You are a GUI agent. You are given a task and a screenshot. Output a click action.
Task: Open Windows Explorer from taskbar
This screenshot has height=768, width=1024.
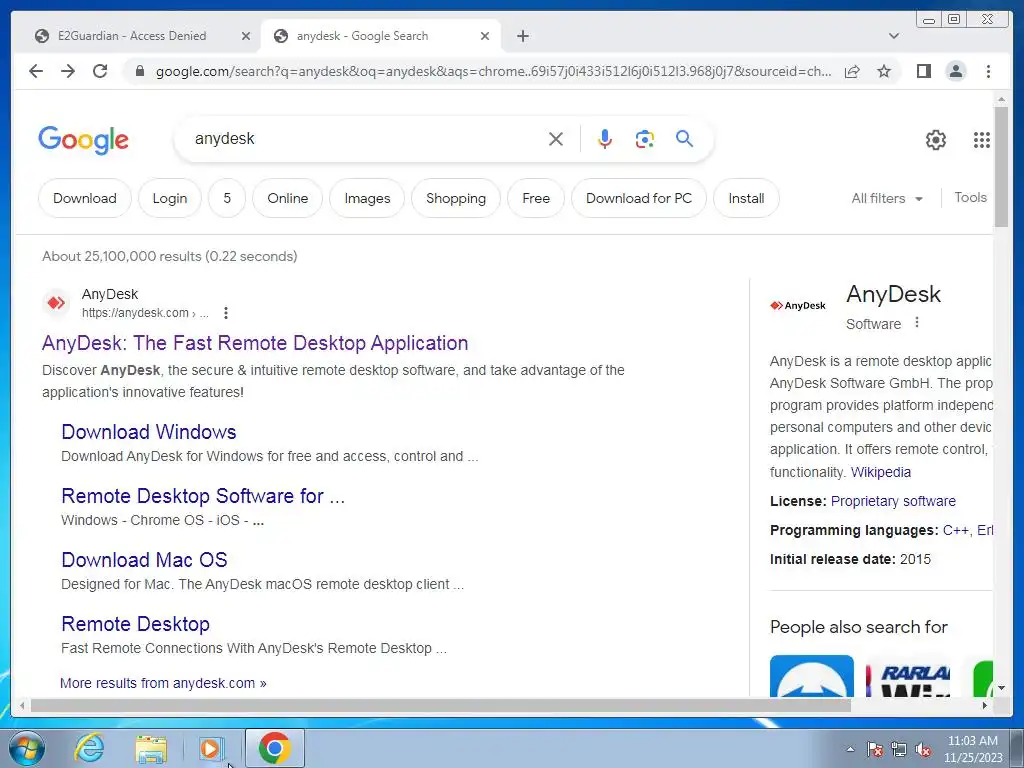(x=151, y=748)
